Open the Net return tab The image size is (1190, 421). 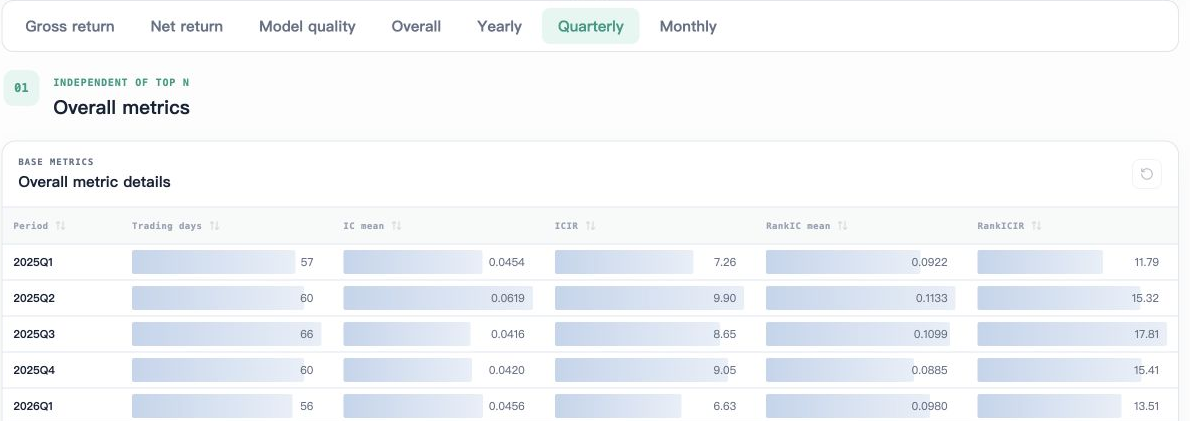coord(187,27)
